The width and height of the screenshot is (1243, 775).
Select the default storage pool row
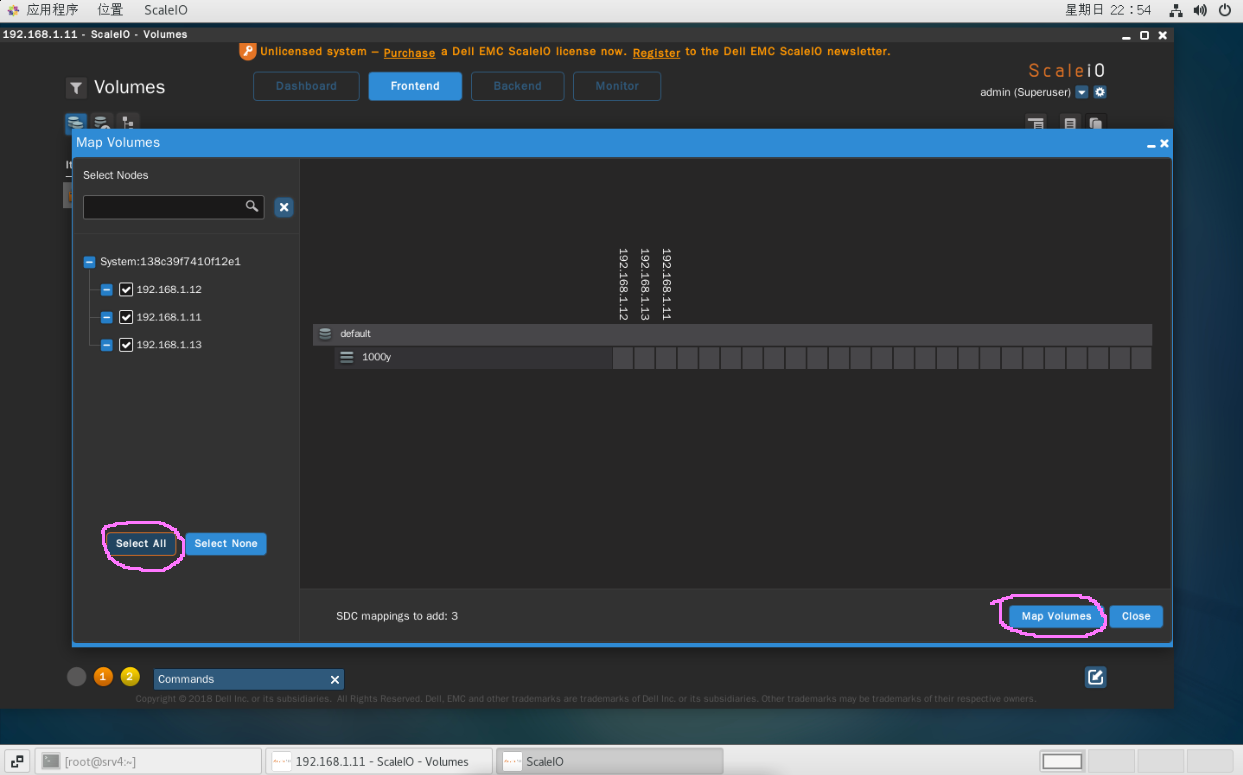[x=732, y=334]
